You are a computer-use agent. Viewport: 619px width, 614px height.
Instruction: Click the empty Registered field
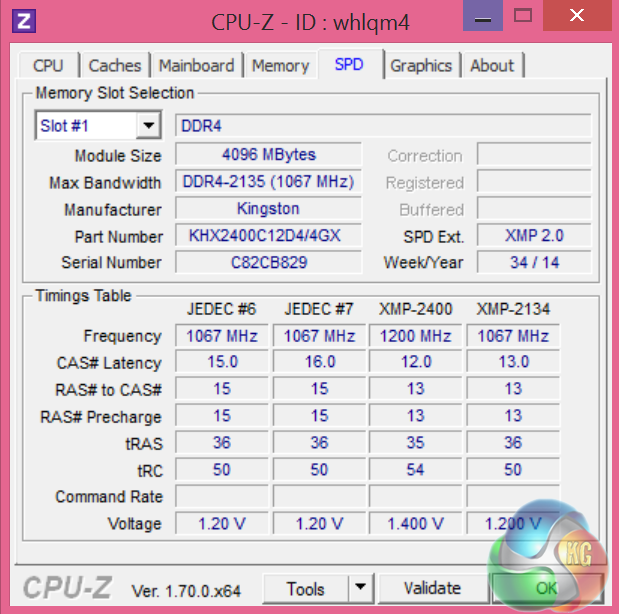(x=534, y=181)
